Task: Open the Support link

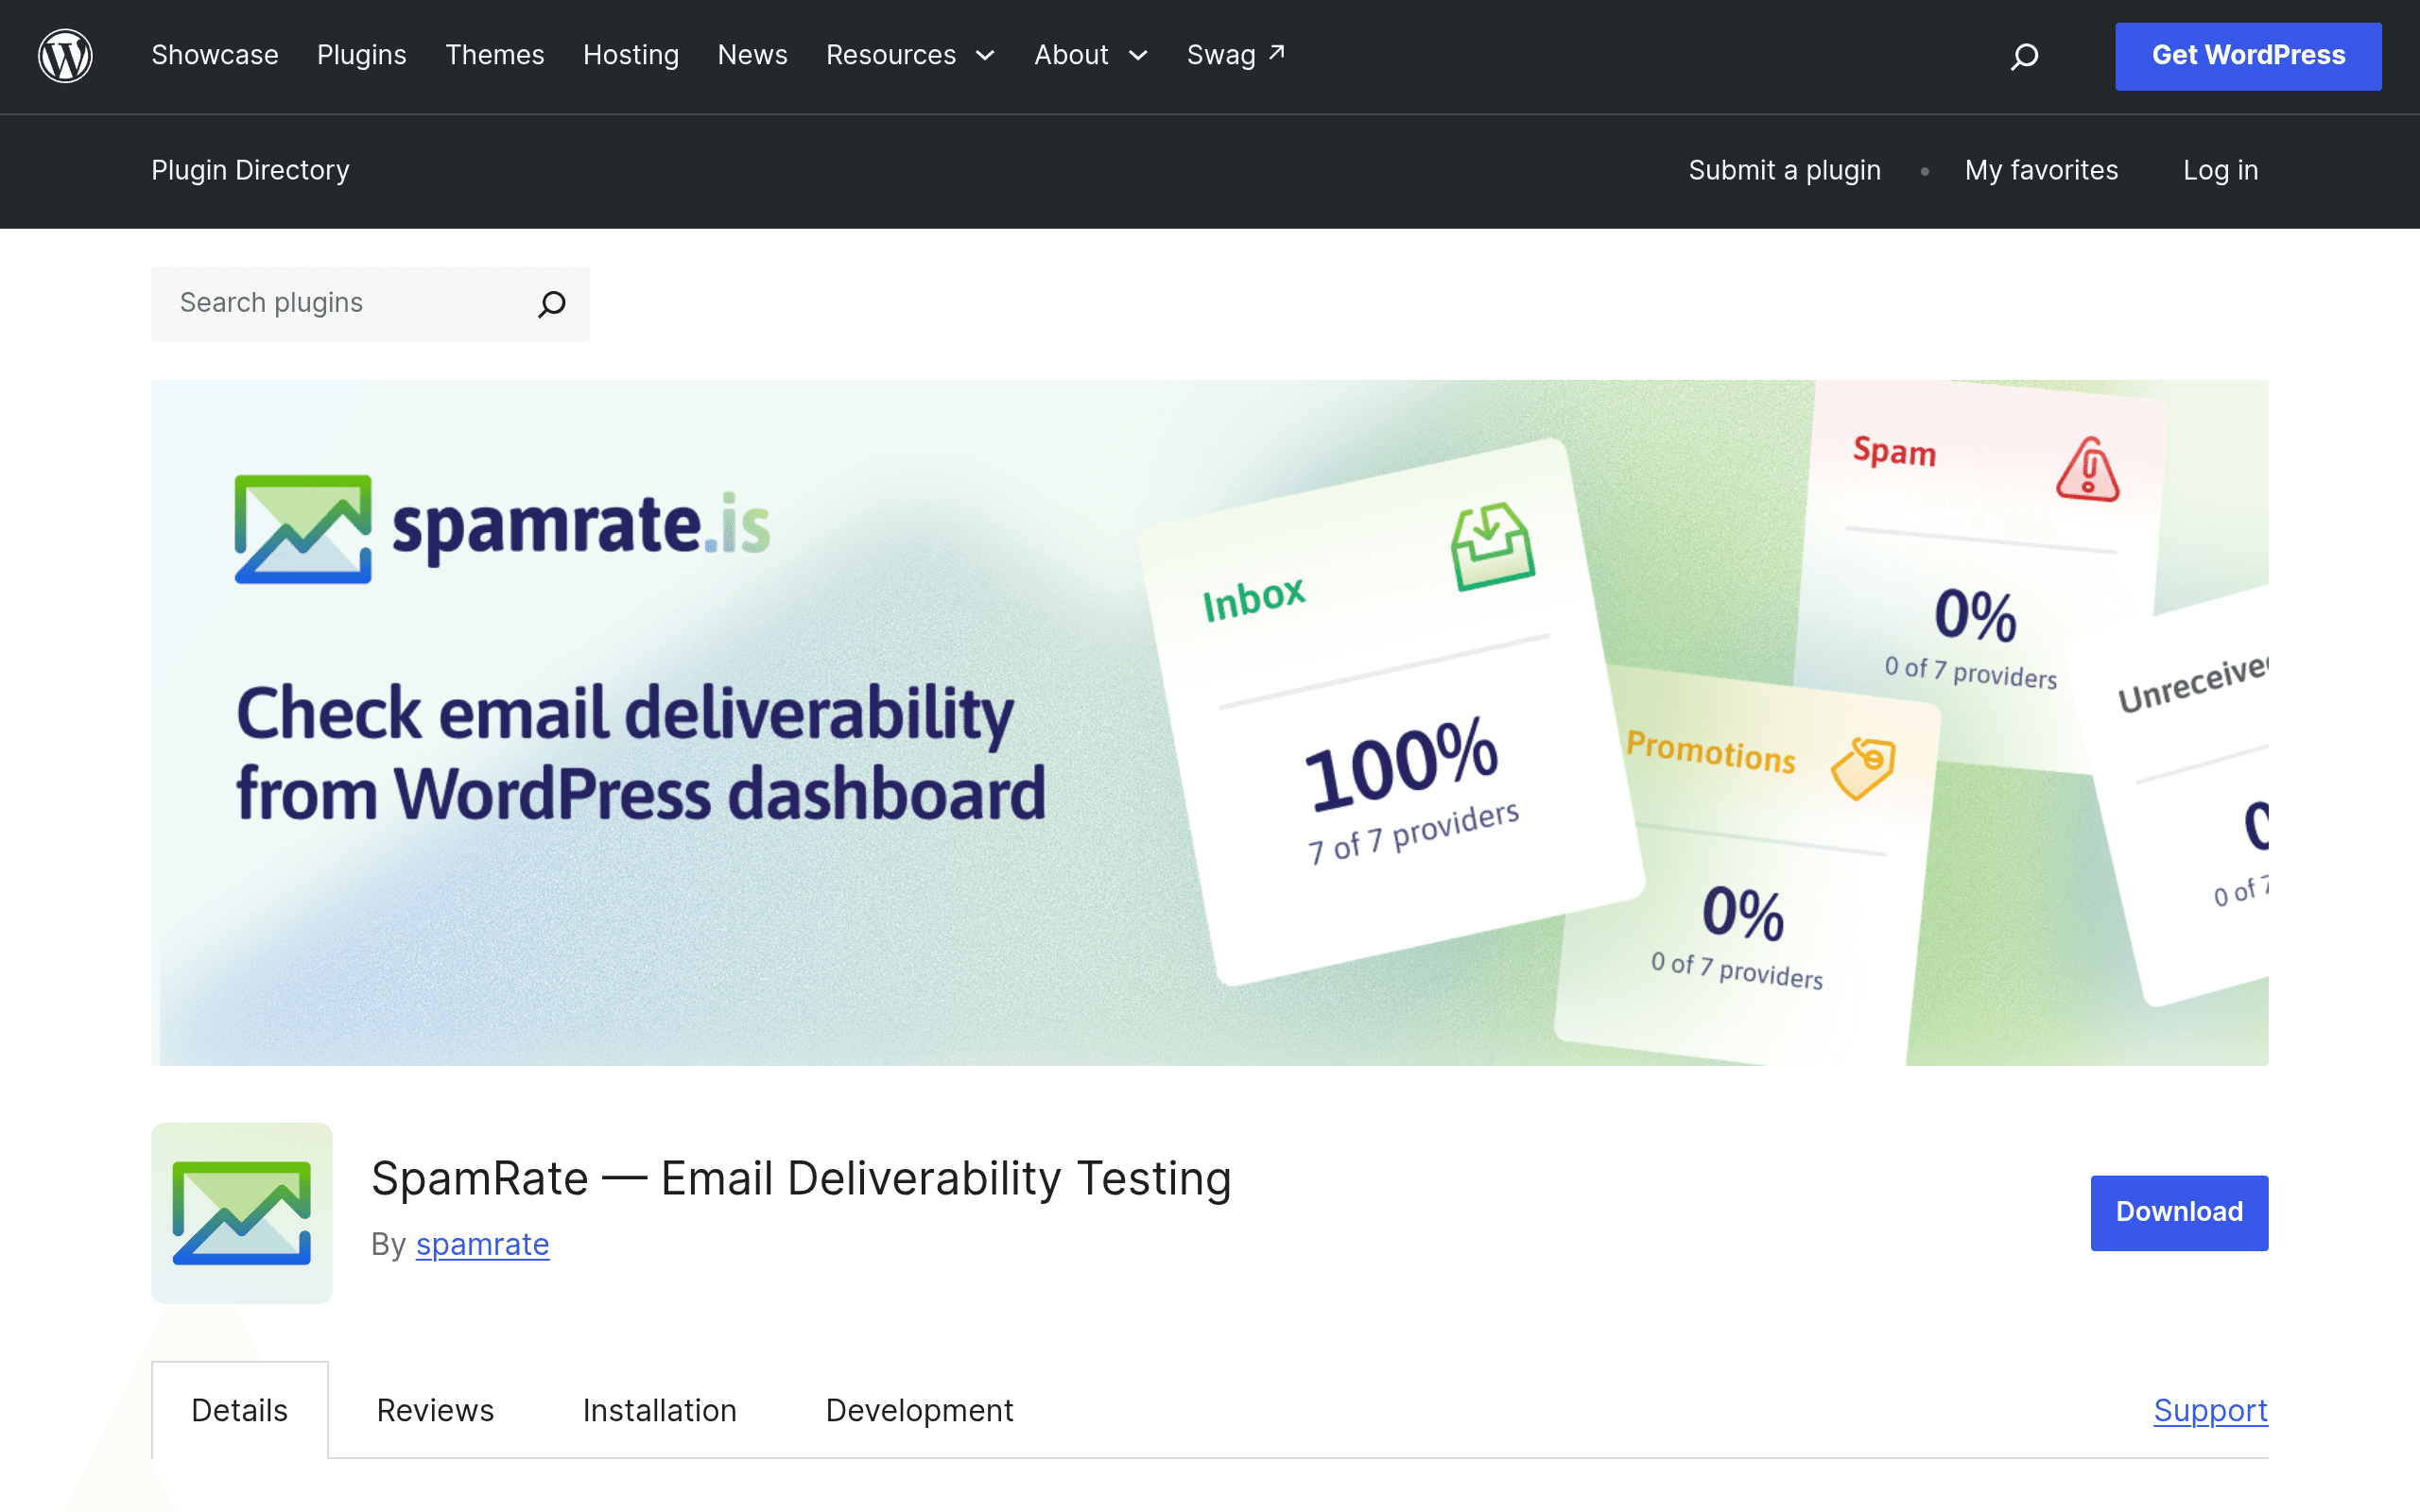Action: pyautogui.click(x=2211, y=1410)
